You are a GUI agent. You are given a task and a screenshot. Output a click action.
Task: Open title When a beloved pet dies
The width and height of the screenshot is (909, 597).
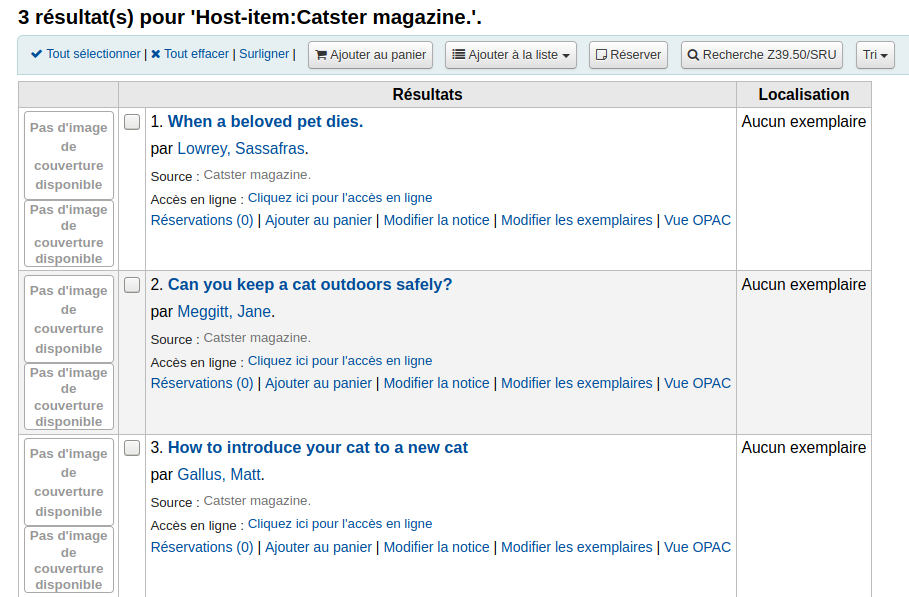(266, 122)
